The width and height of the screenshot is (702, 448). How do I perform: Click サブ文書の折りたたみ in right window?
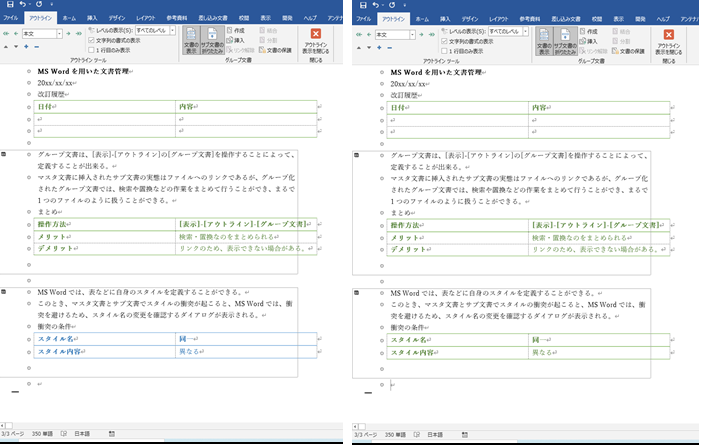(565, 38)
